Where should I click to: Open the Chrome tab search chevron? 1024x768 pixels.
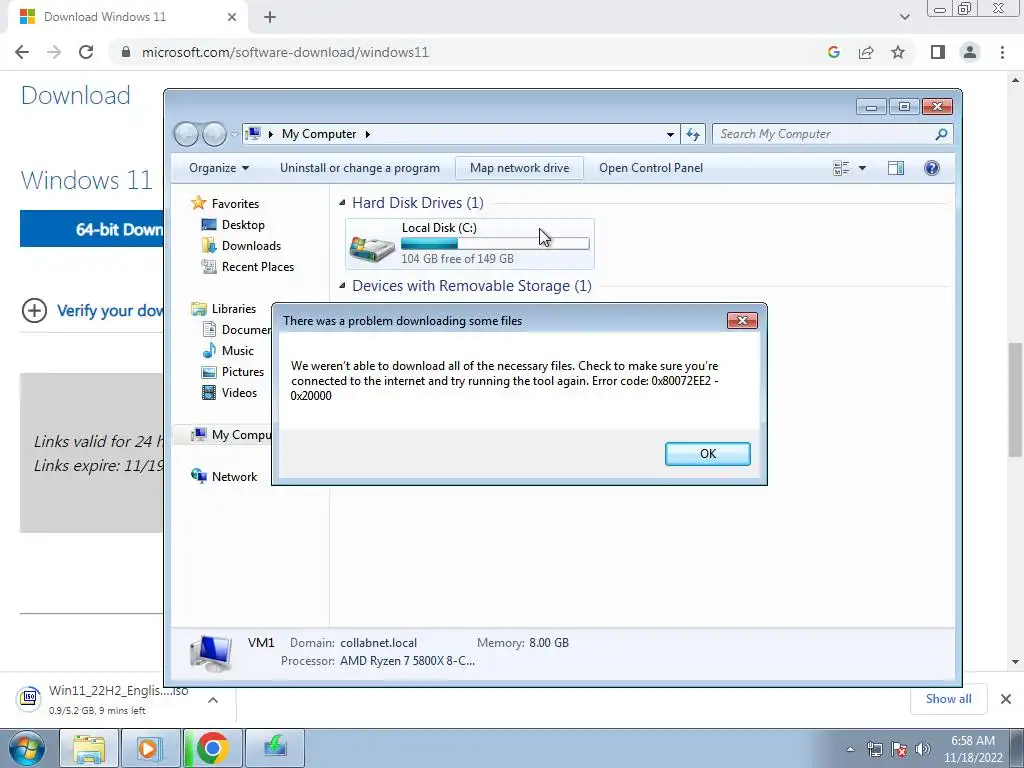[x=904, y=17]
